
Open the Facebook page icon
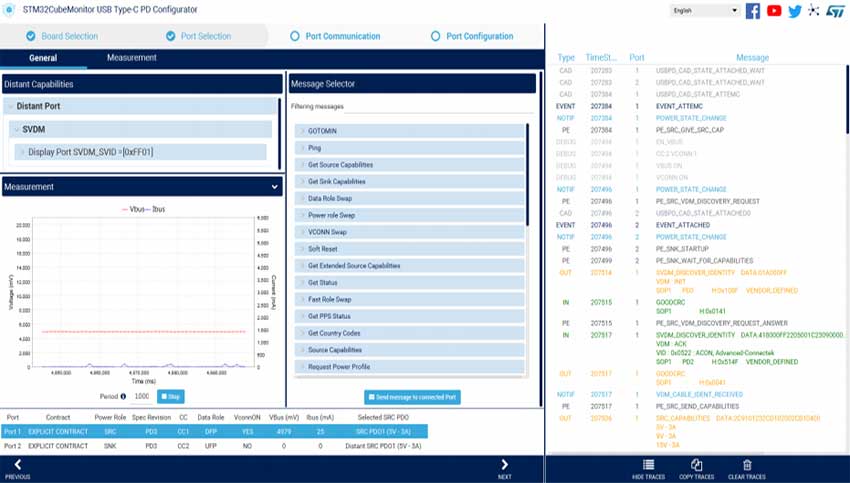(x=752, y=11)
